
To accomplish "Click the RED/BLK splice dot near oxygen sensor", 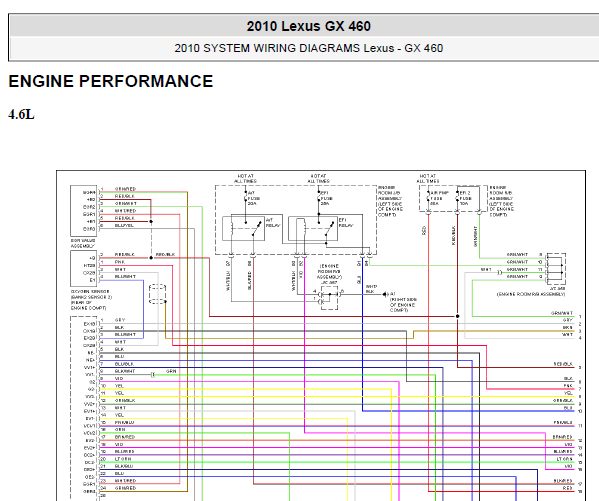I will (151, 258).
